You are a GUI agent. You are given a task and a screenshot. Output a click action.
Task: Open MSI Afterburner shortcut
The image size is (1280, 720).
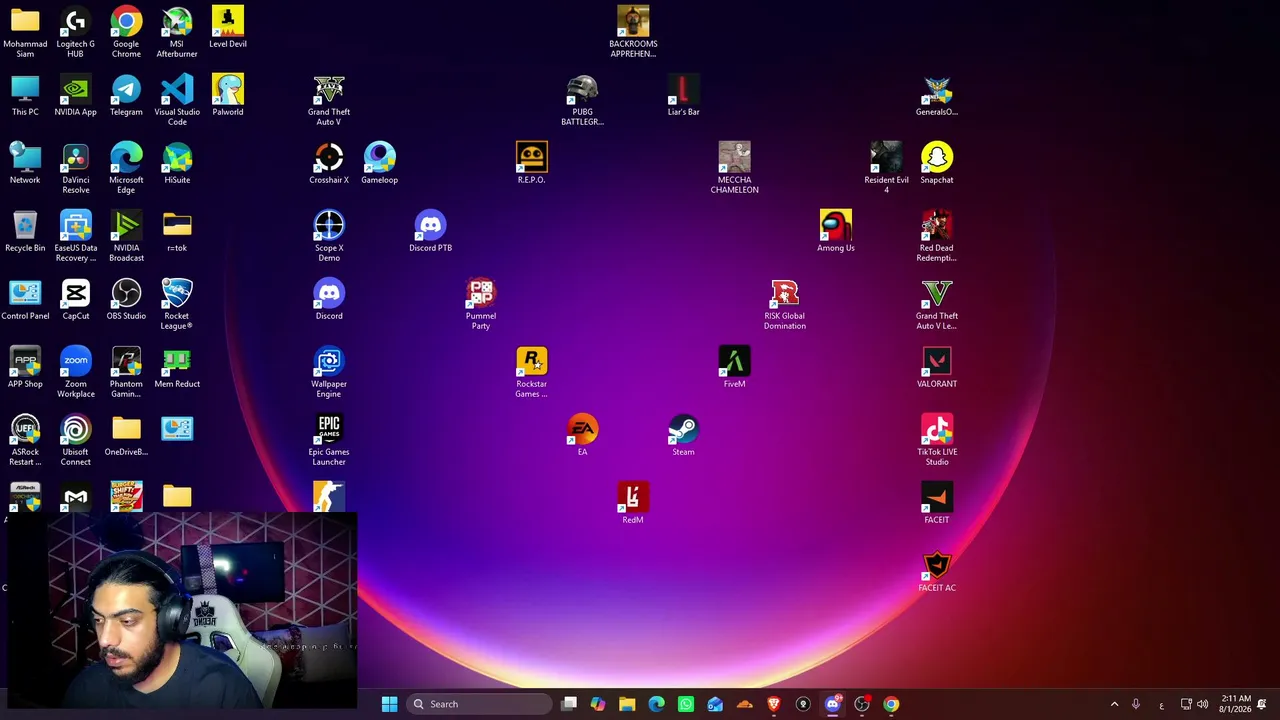pos(177,32)
